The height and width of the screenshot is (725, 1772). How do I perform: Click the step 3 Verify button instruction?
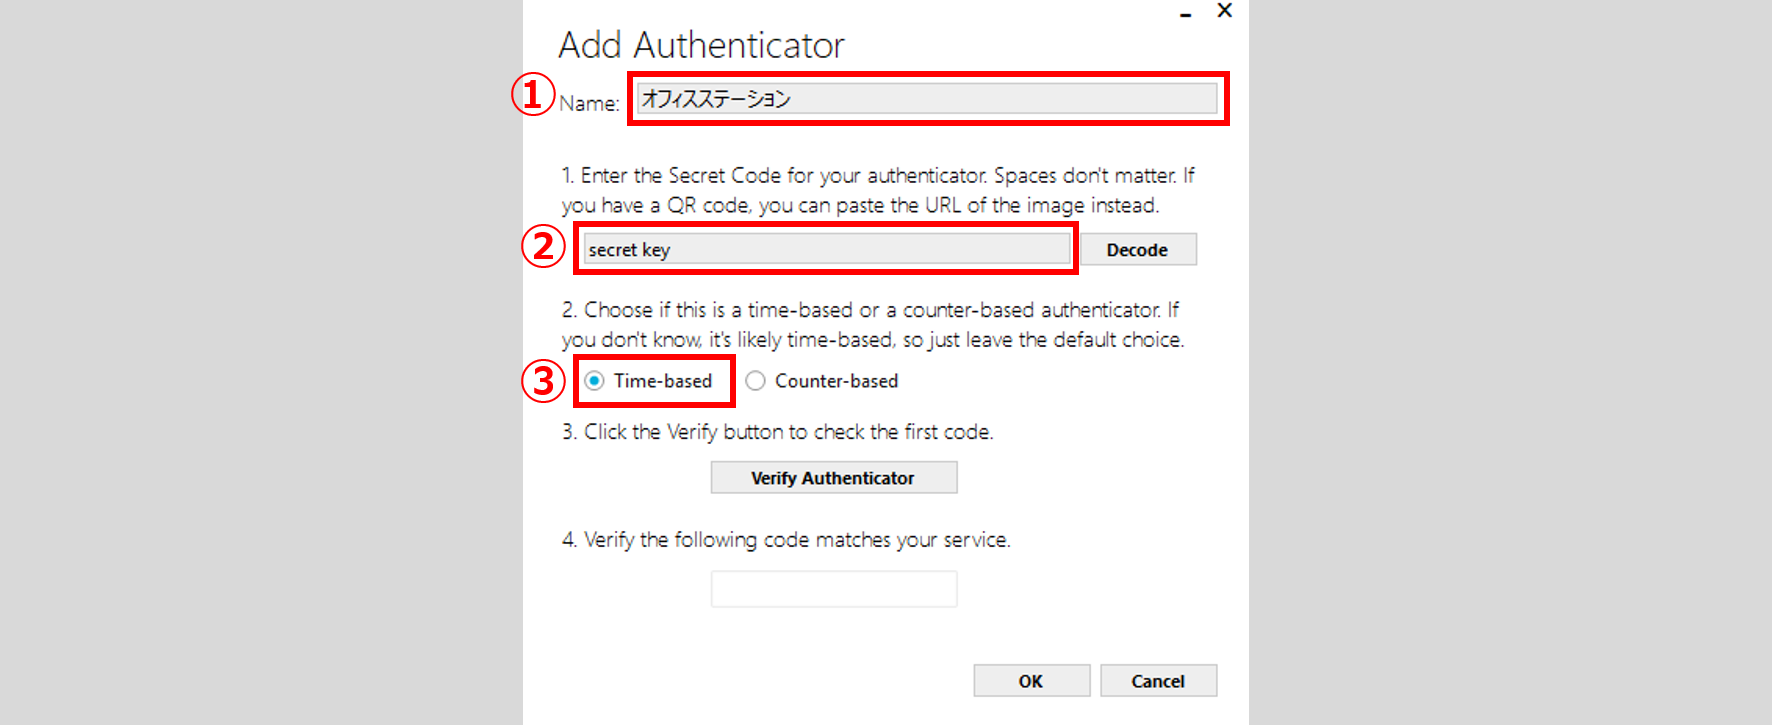[777, 432]
